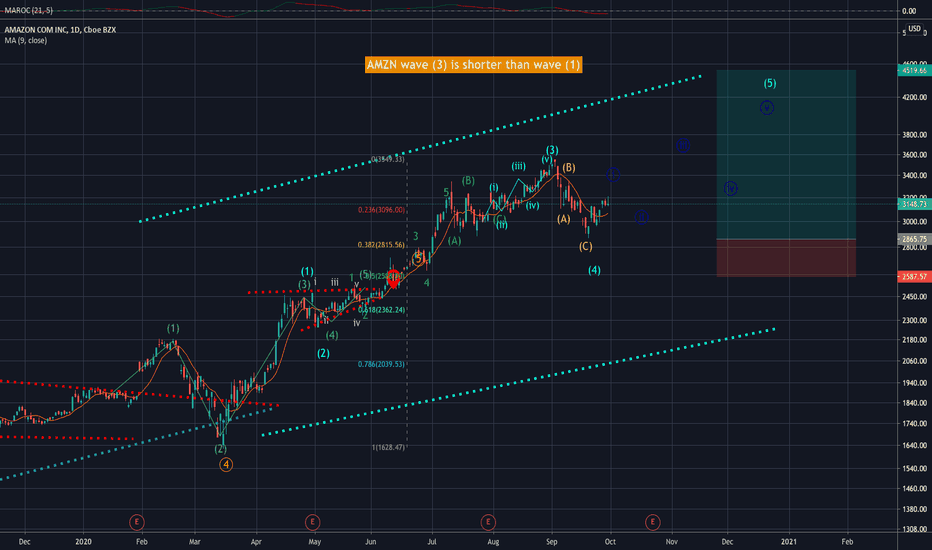Click the red location pin marker on chart
The image size is (932, 550).
[x=393, y=278]
